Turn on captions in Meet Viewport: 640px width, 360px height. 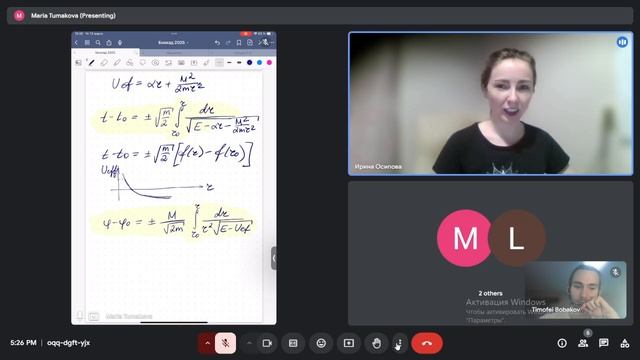point(293,343)
